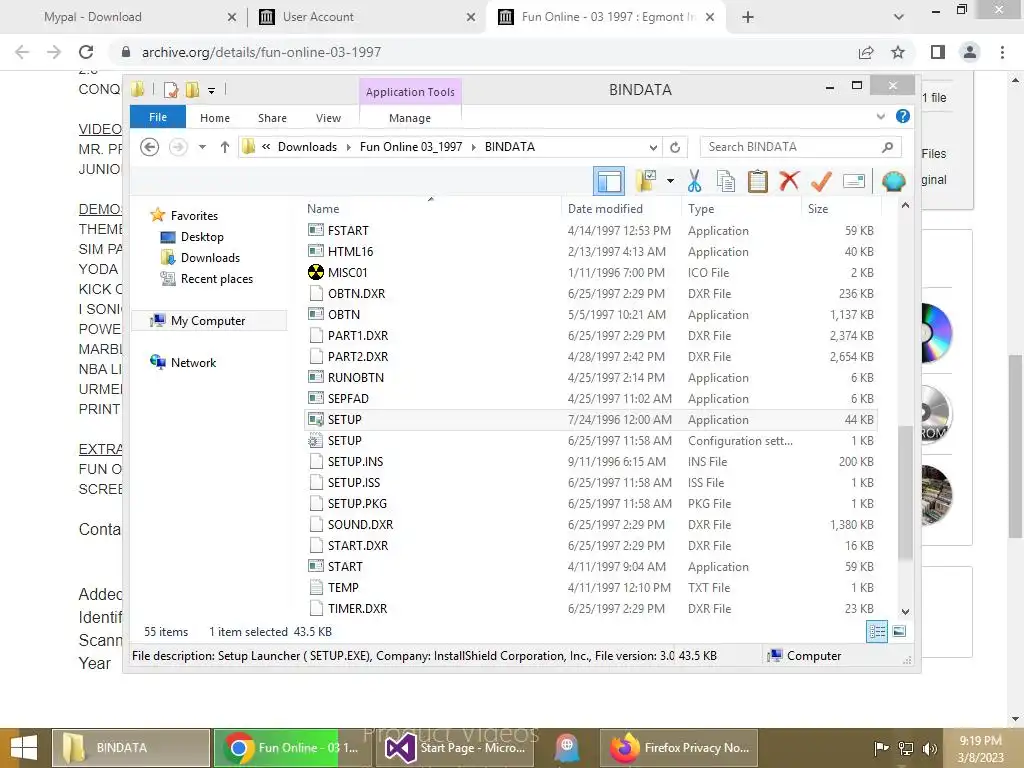The height and width of the screenshot is (768, 1024).
Task: Click the Classic Shell settings icon
Action: click(893, 181)
